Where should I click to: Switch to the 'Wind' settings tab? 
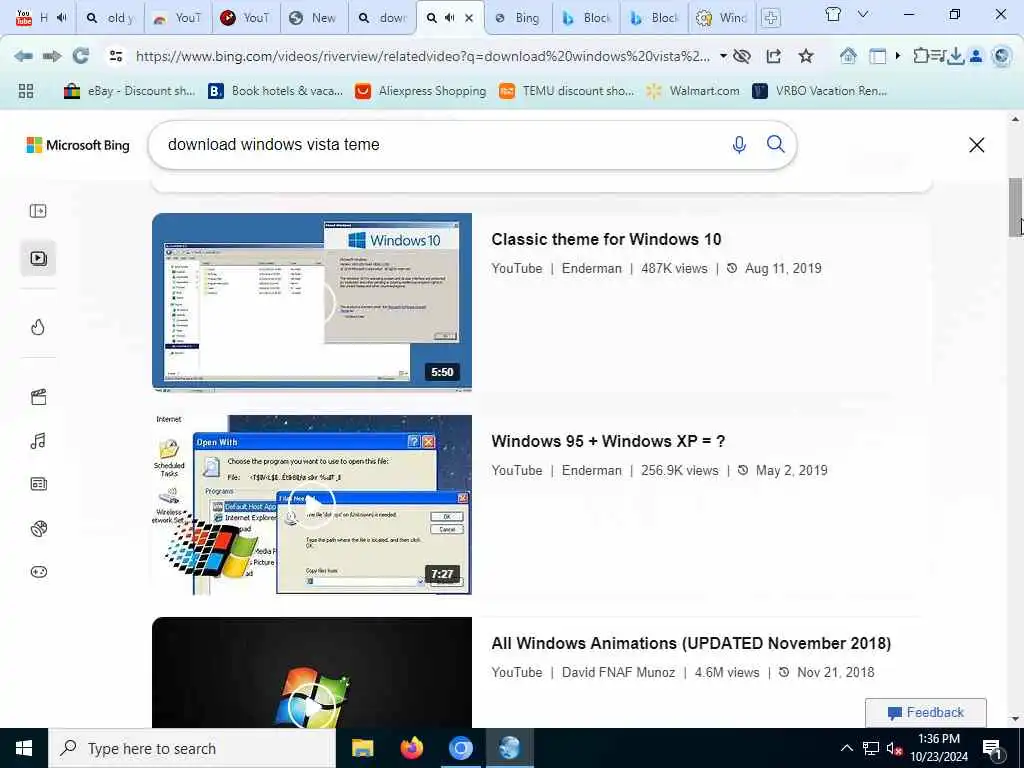click(722, 18)
